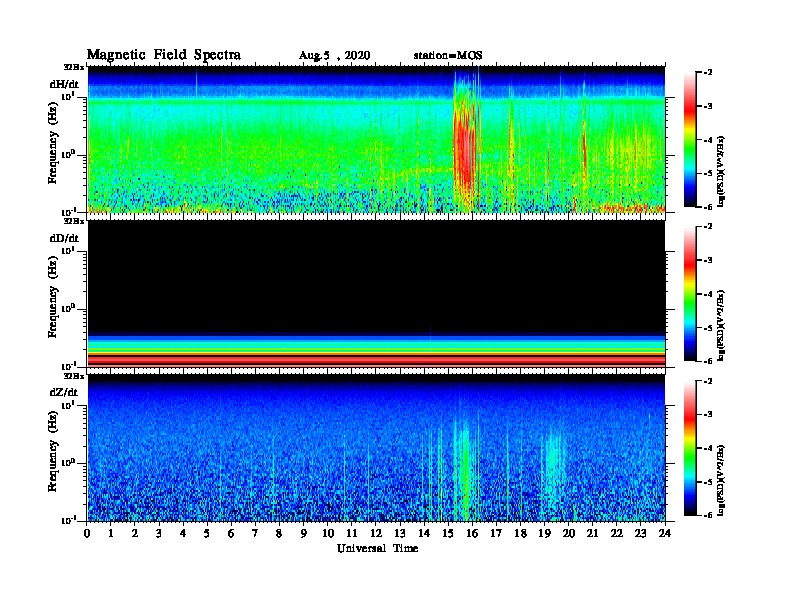Click hour "5" on the time axis
The image size is (792, 612).
click(207, 533)
